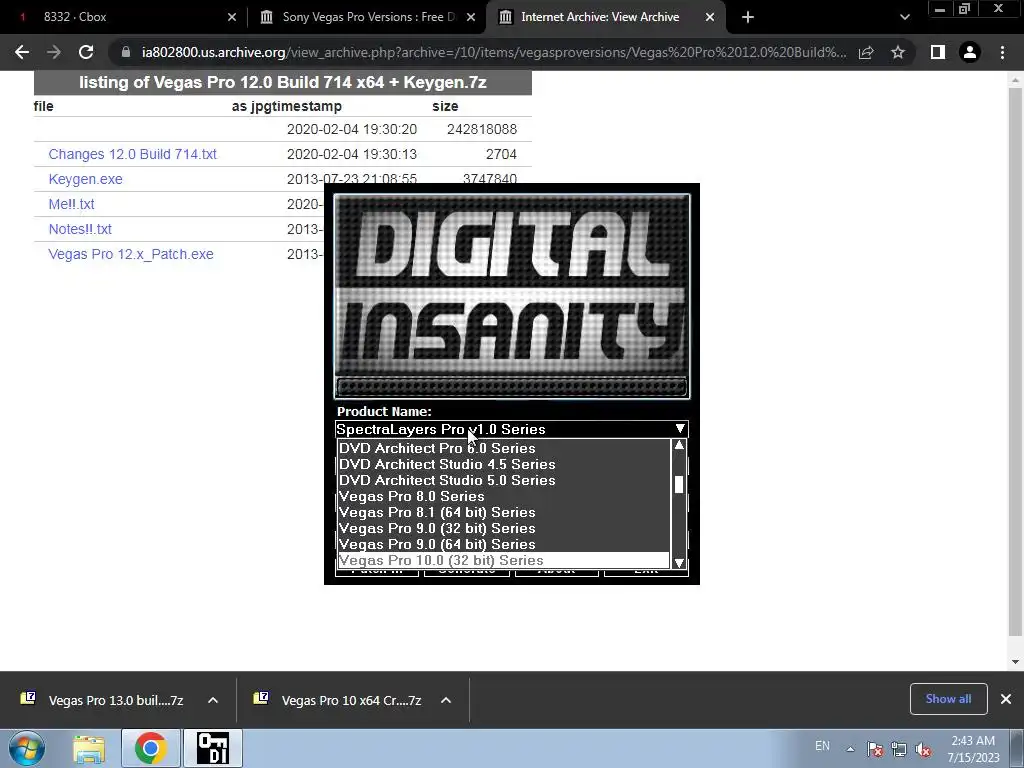The image size is (1024, 768).
Task: Expand Vegas Pro 10 x64 download options chevron
Action: 446,700
